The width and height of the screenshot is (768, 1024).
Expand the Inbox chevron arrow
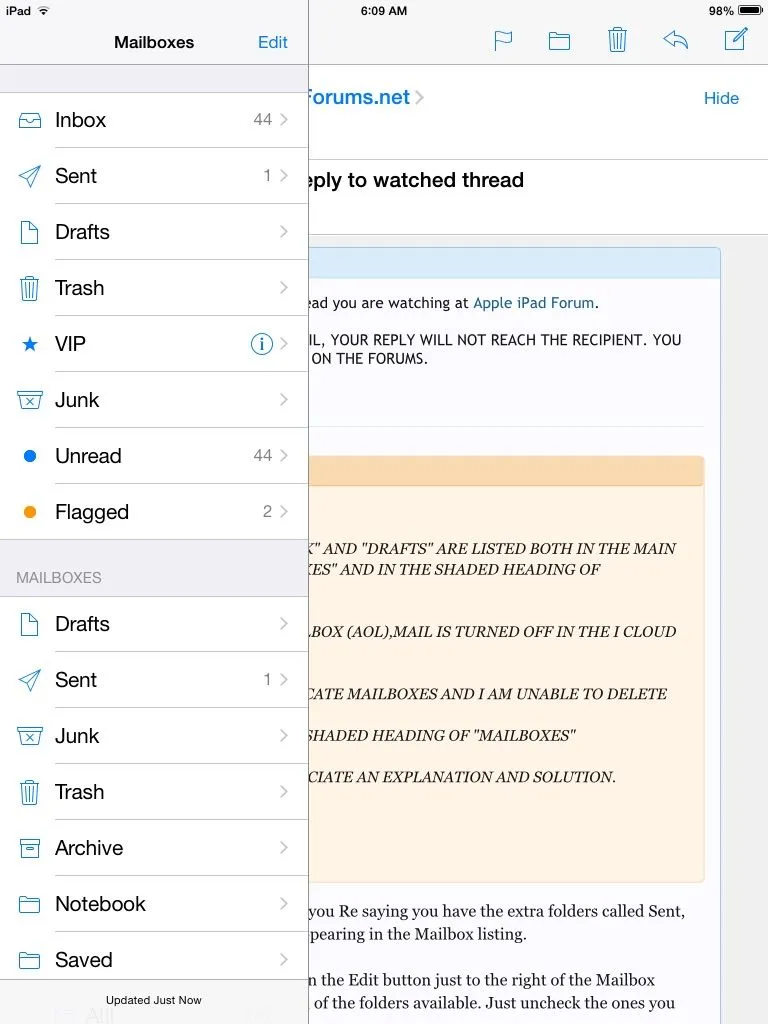(x=285, y=120)
